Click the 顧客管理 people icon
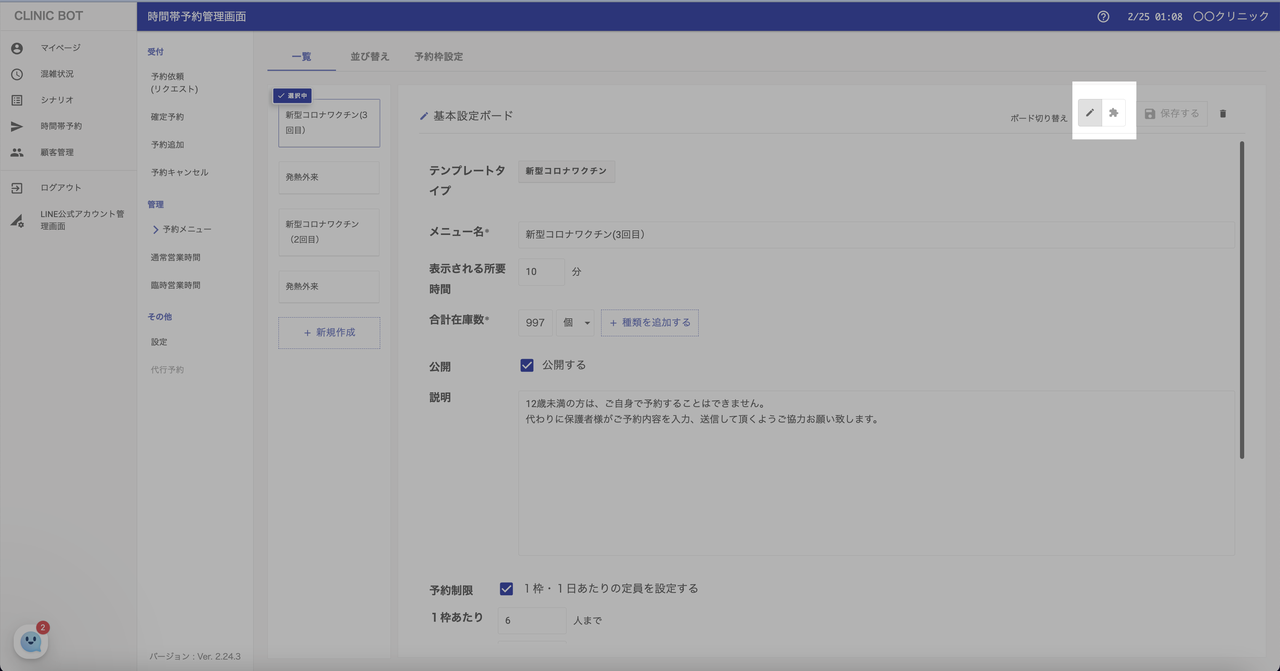This screenshot has height=671, width=1280. (17, 153)
